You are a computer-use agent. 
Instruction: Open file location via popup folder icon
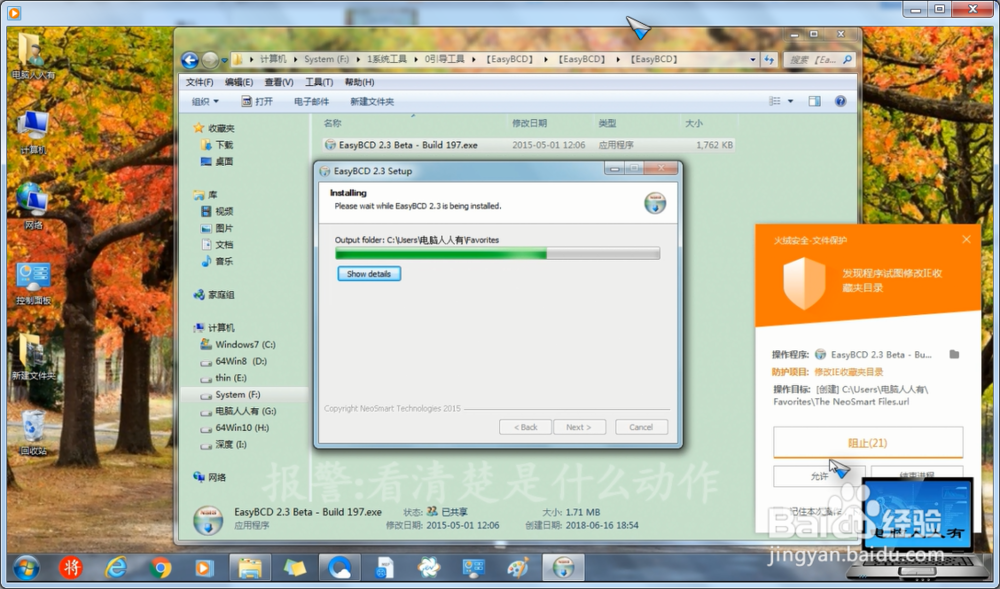954,354
